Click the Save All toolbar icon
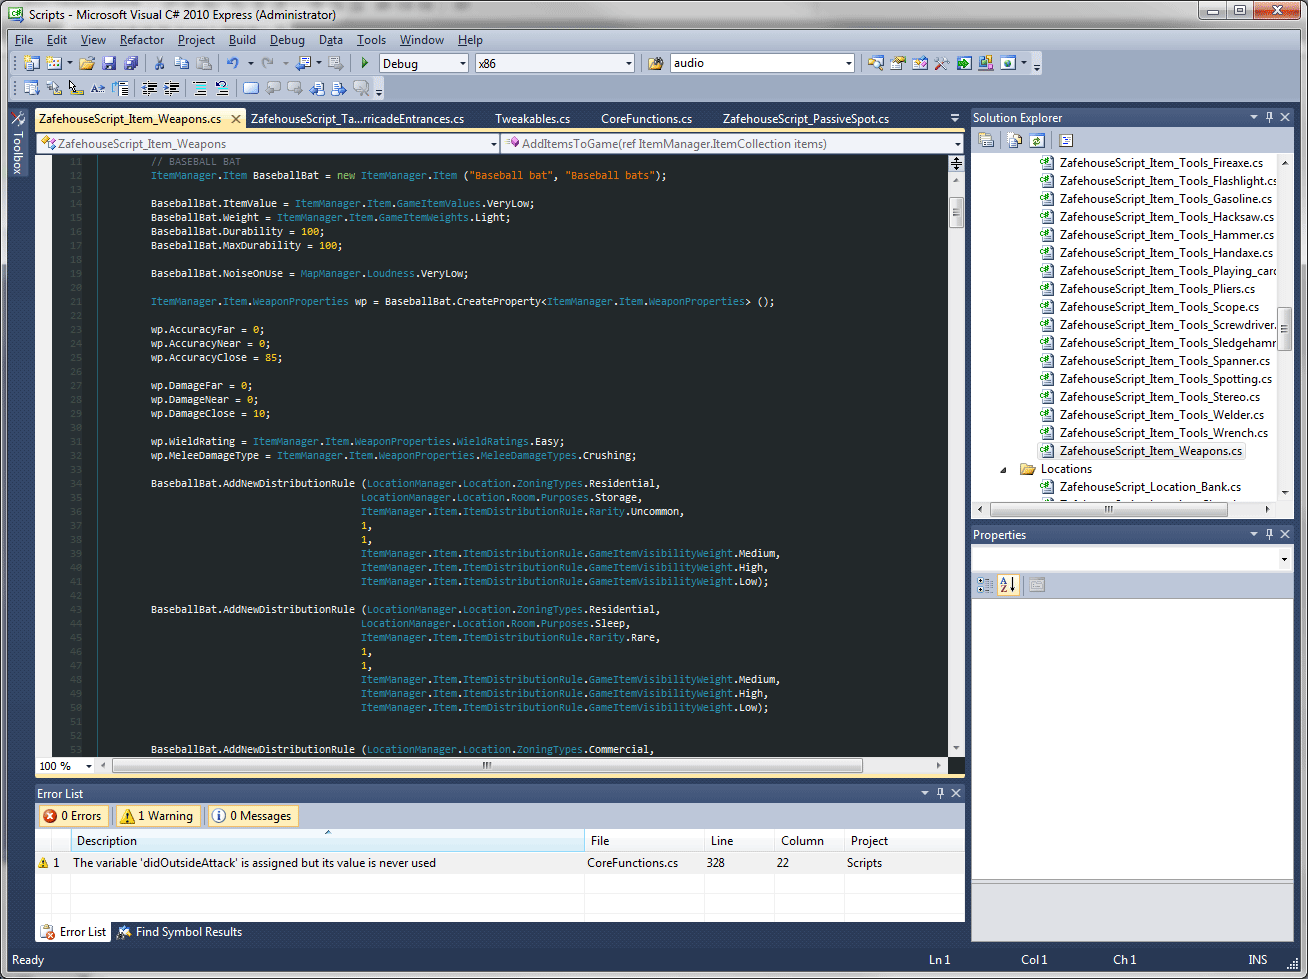This screenshot has width=1308, height=979. click(x=131, y=63)
